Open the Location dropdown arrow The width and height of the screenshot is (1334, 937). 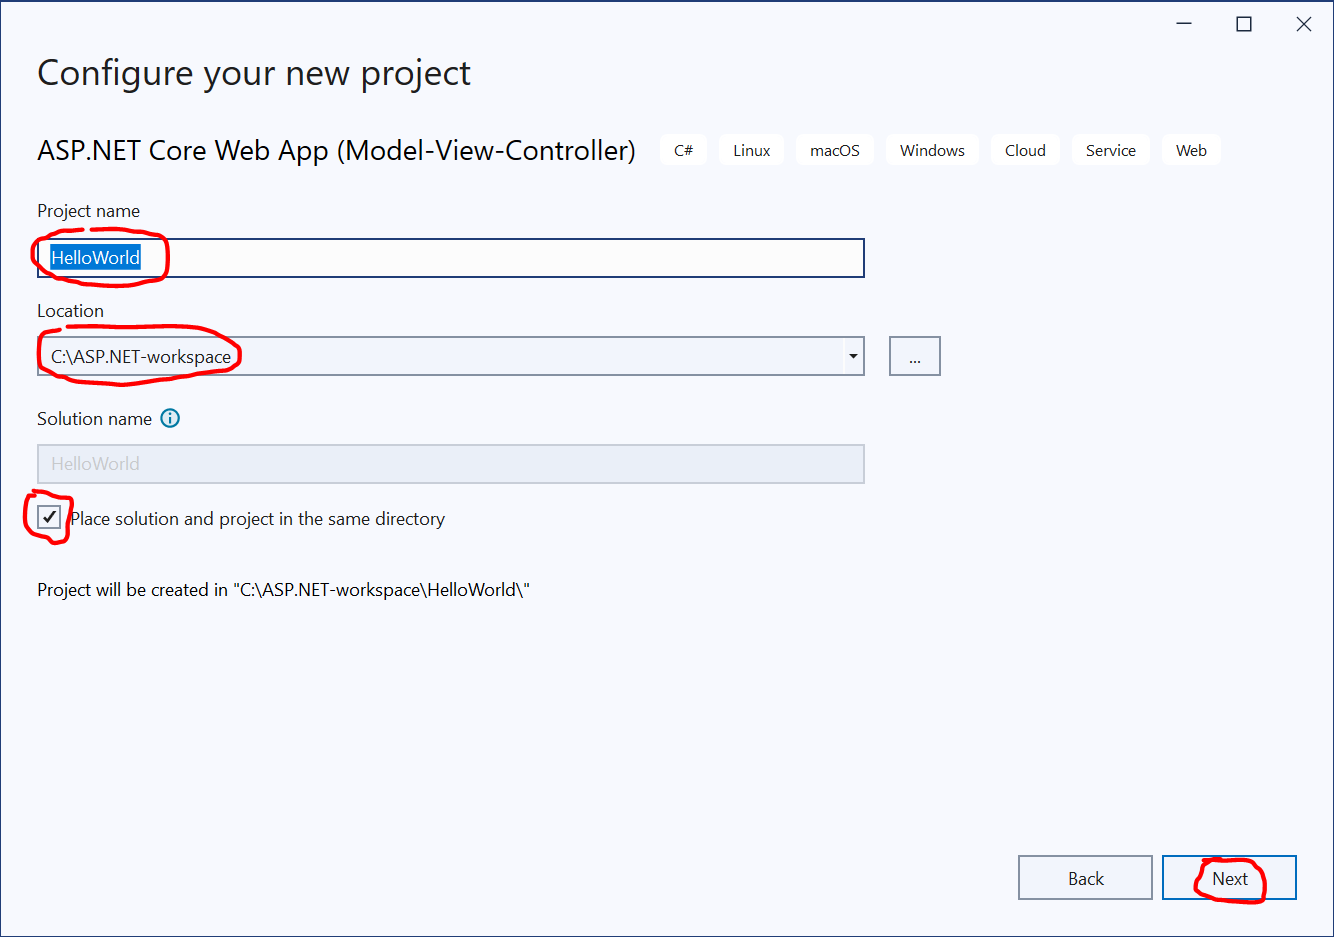coord(853,356)
